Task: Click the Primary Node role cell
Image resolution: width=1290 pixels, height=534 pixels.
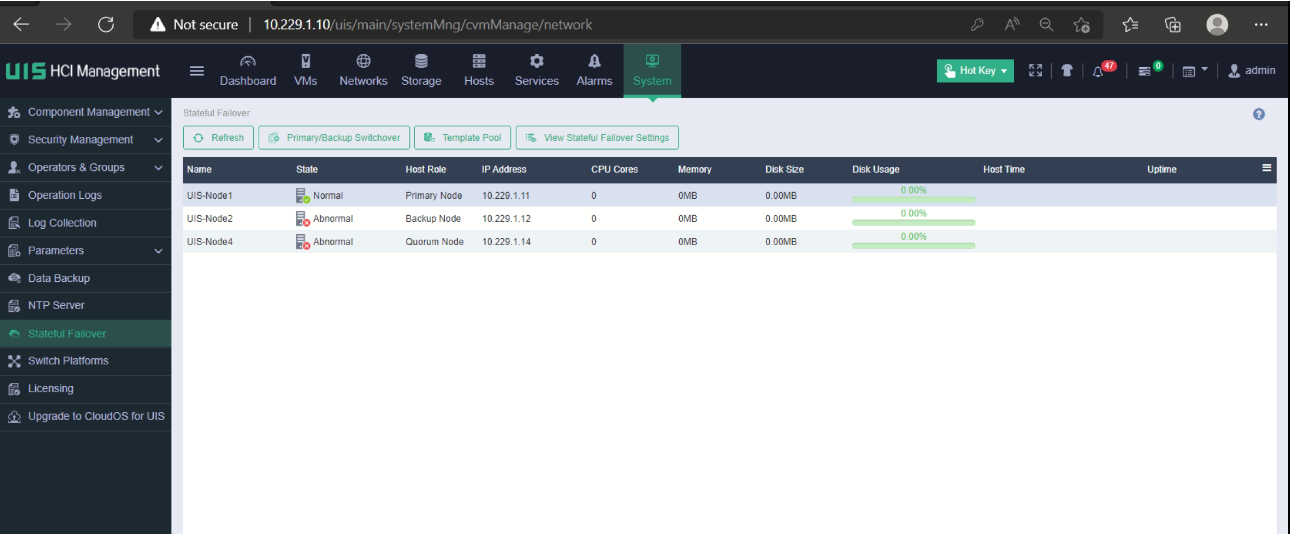Action: [434, 196]
